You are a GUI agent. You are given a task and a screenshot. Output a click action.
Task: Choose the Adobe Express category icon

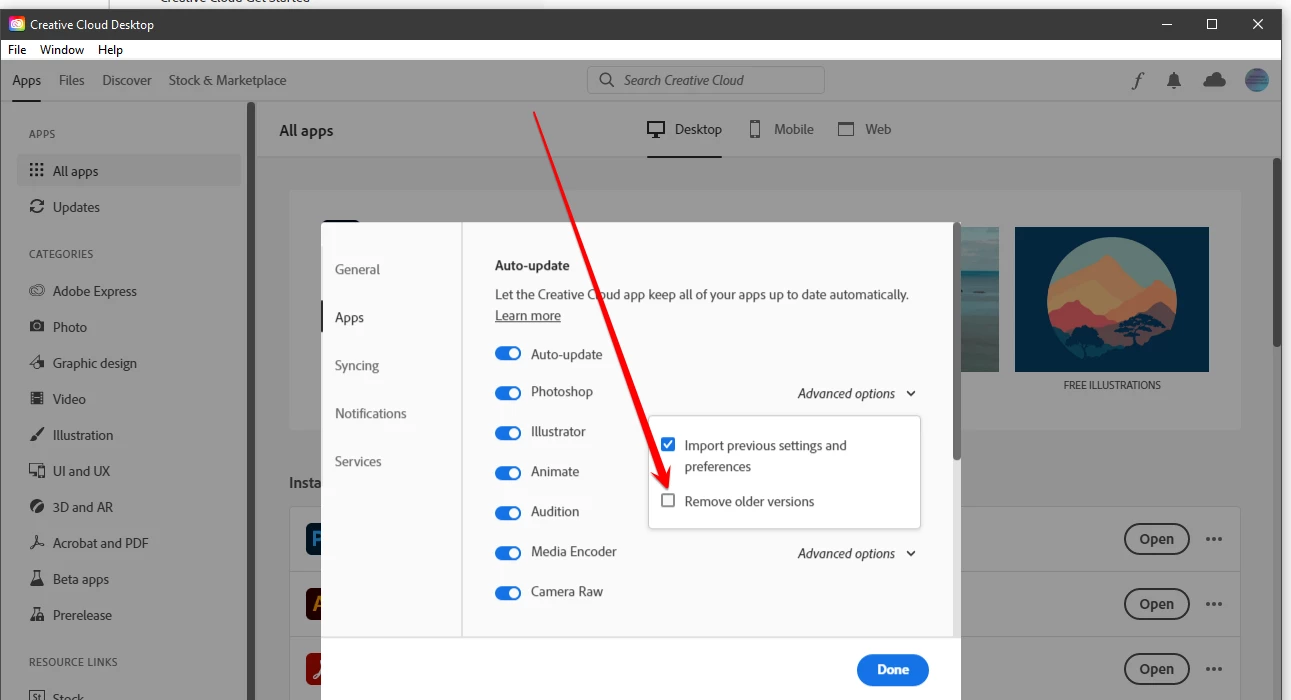coord(37,291)
